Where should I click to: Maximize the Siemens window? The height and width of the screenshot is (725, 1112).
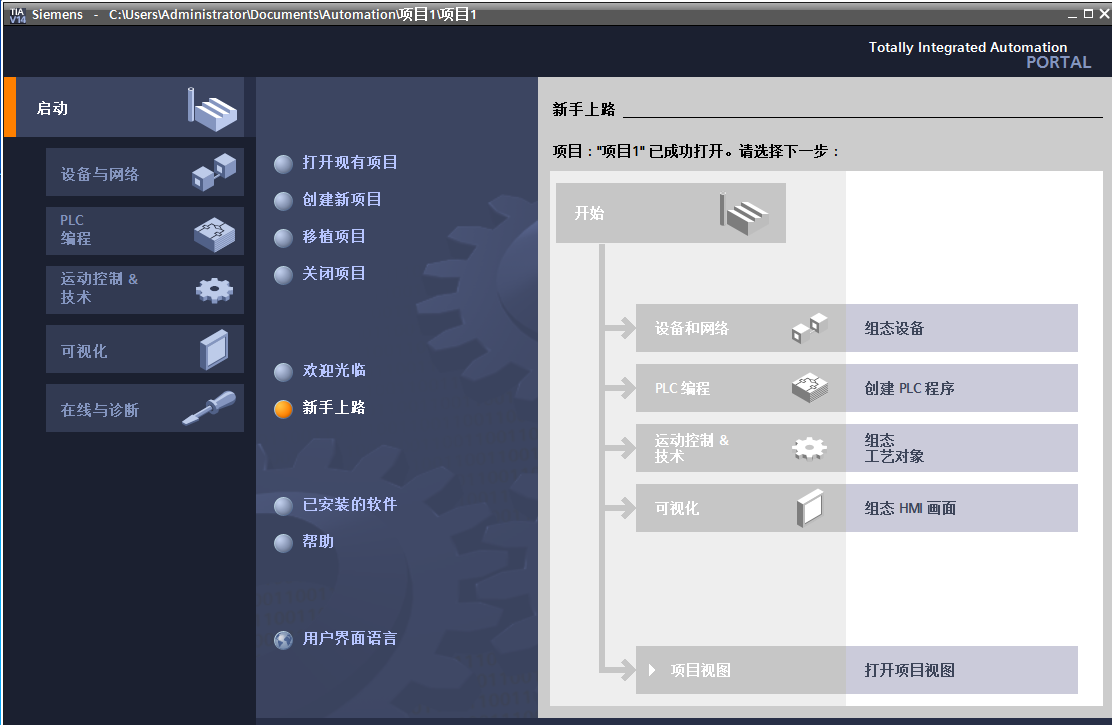point(1089,13)
